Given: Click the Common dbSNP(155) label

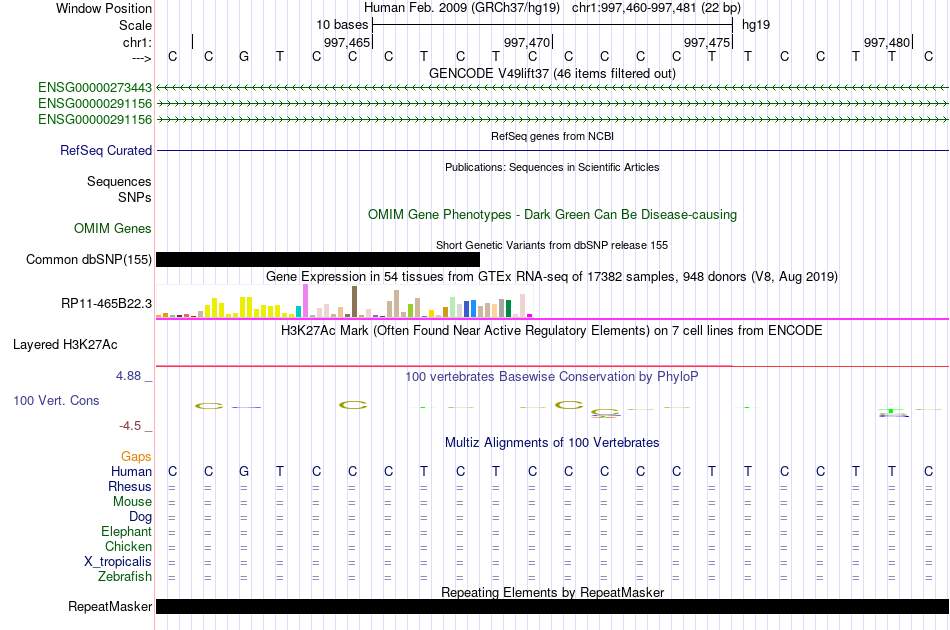Looking at the screenshot, I should [x=89, y=259].
